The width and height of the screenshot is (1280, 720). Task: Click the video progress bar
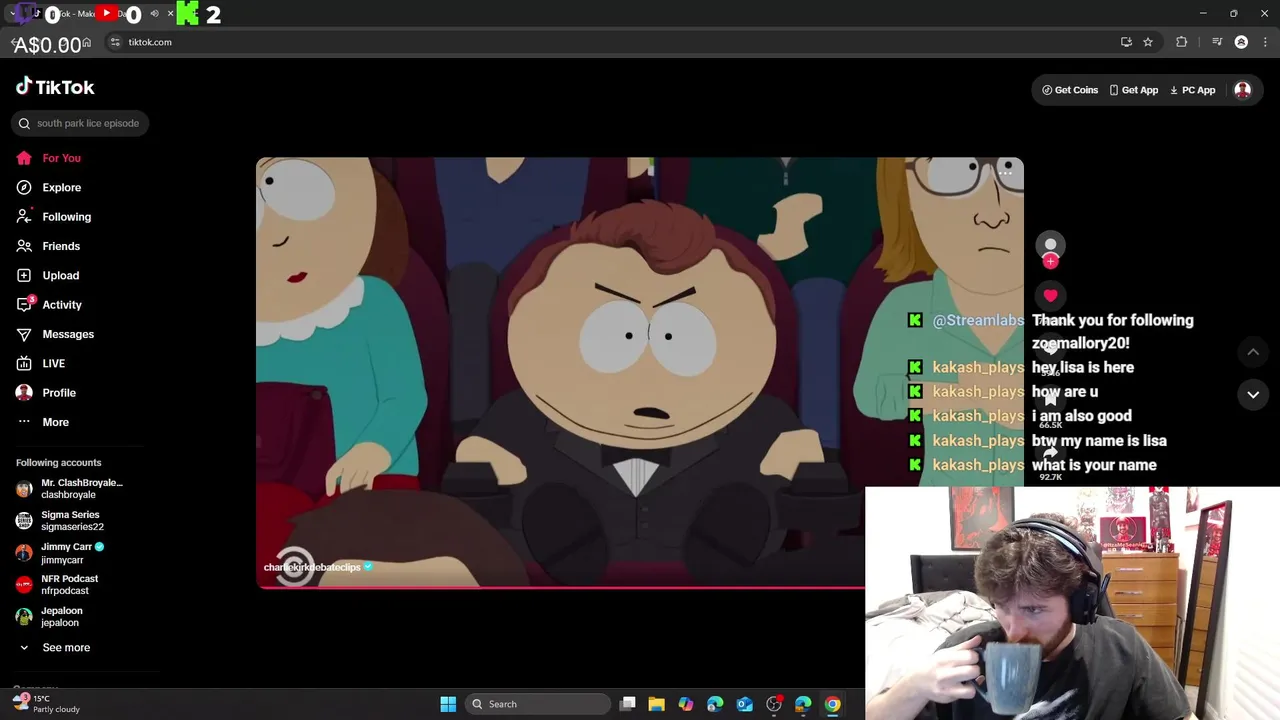pyautogui.click(x=560, y=587)
